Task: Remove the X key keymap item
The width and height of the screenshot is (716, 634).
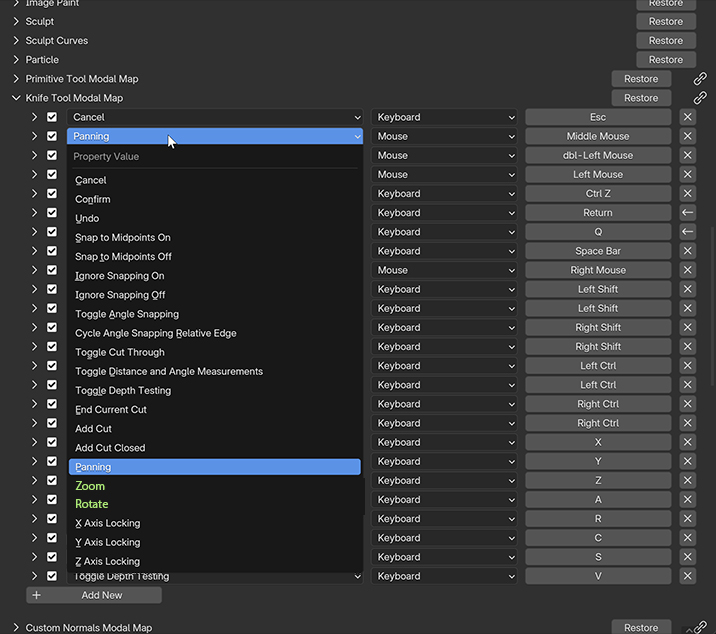Action: coord(687,443)
